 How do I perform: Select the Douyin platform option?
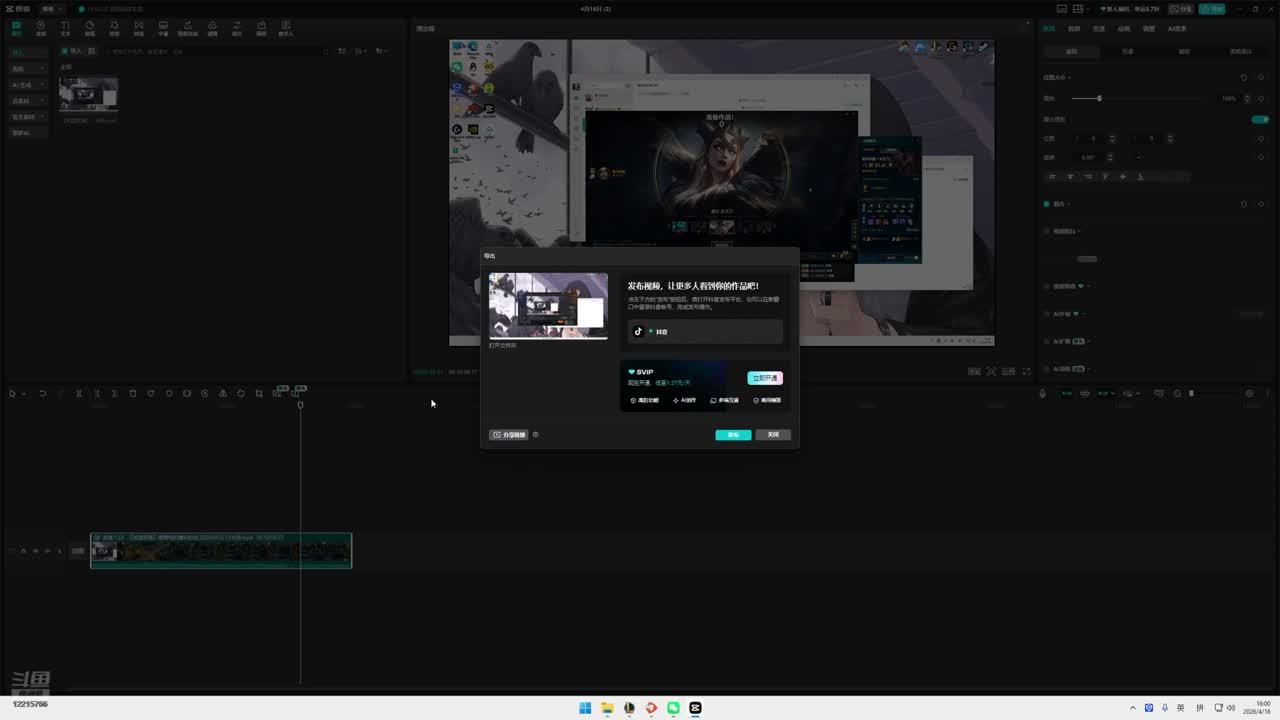(705, 331)
